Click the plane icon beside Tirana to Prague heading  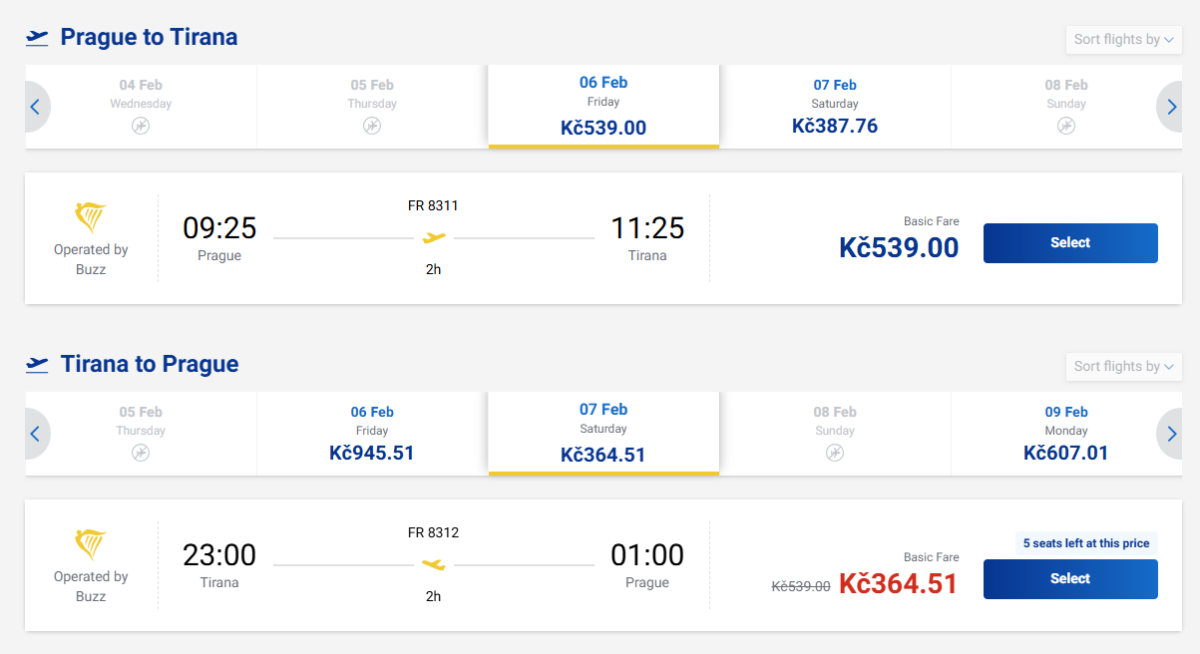click(37, 365)
